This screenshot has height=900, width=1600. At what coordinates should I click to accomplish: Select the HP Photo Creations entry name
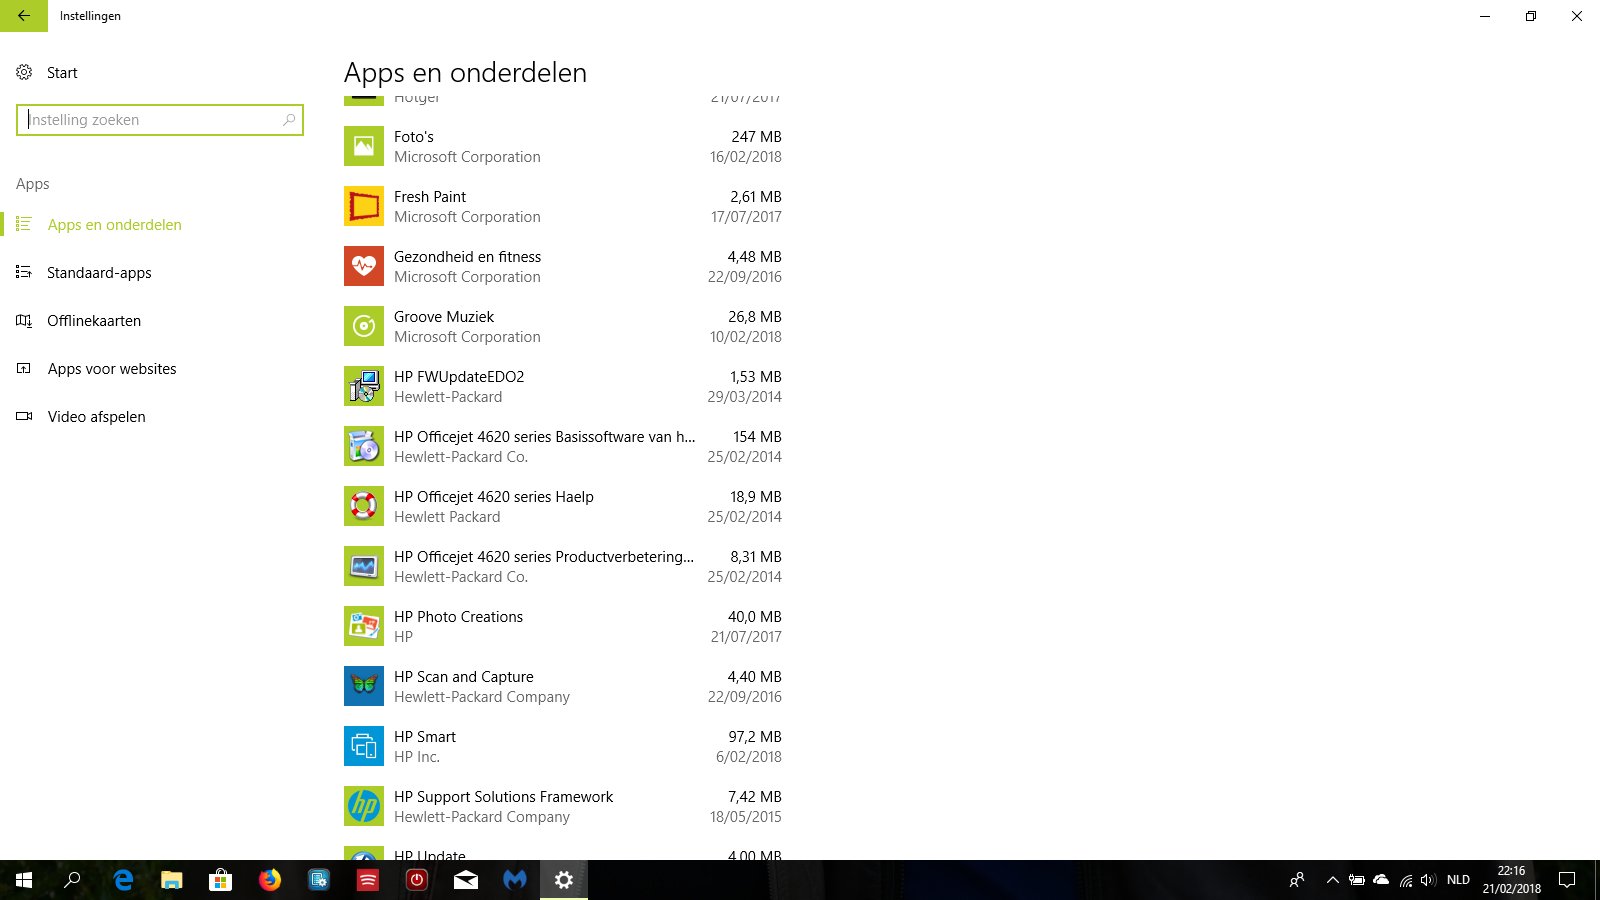coord(458,617)
